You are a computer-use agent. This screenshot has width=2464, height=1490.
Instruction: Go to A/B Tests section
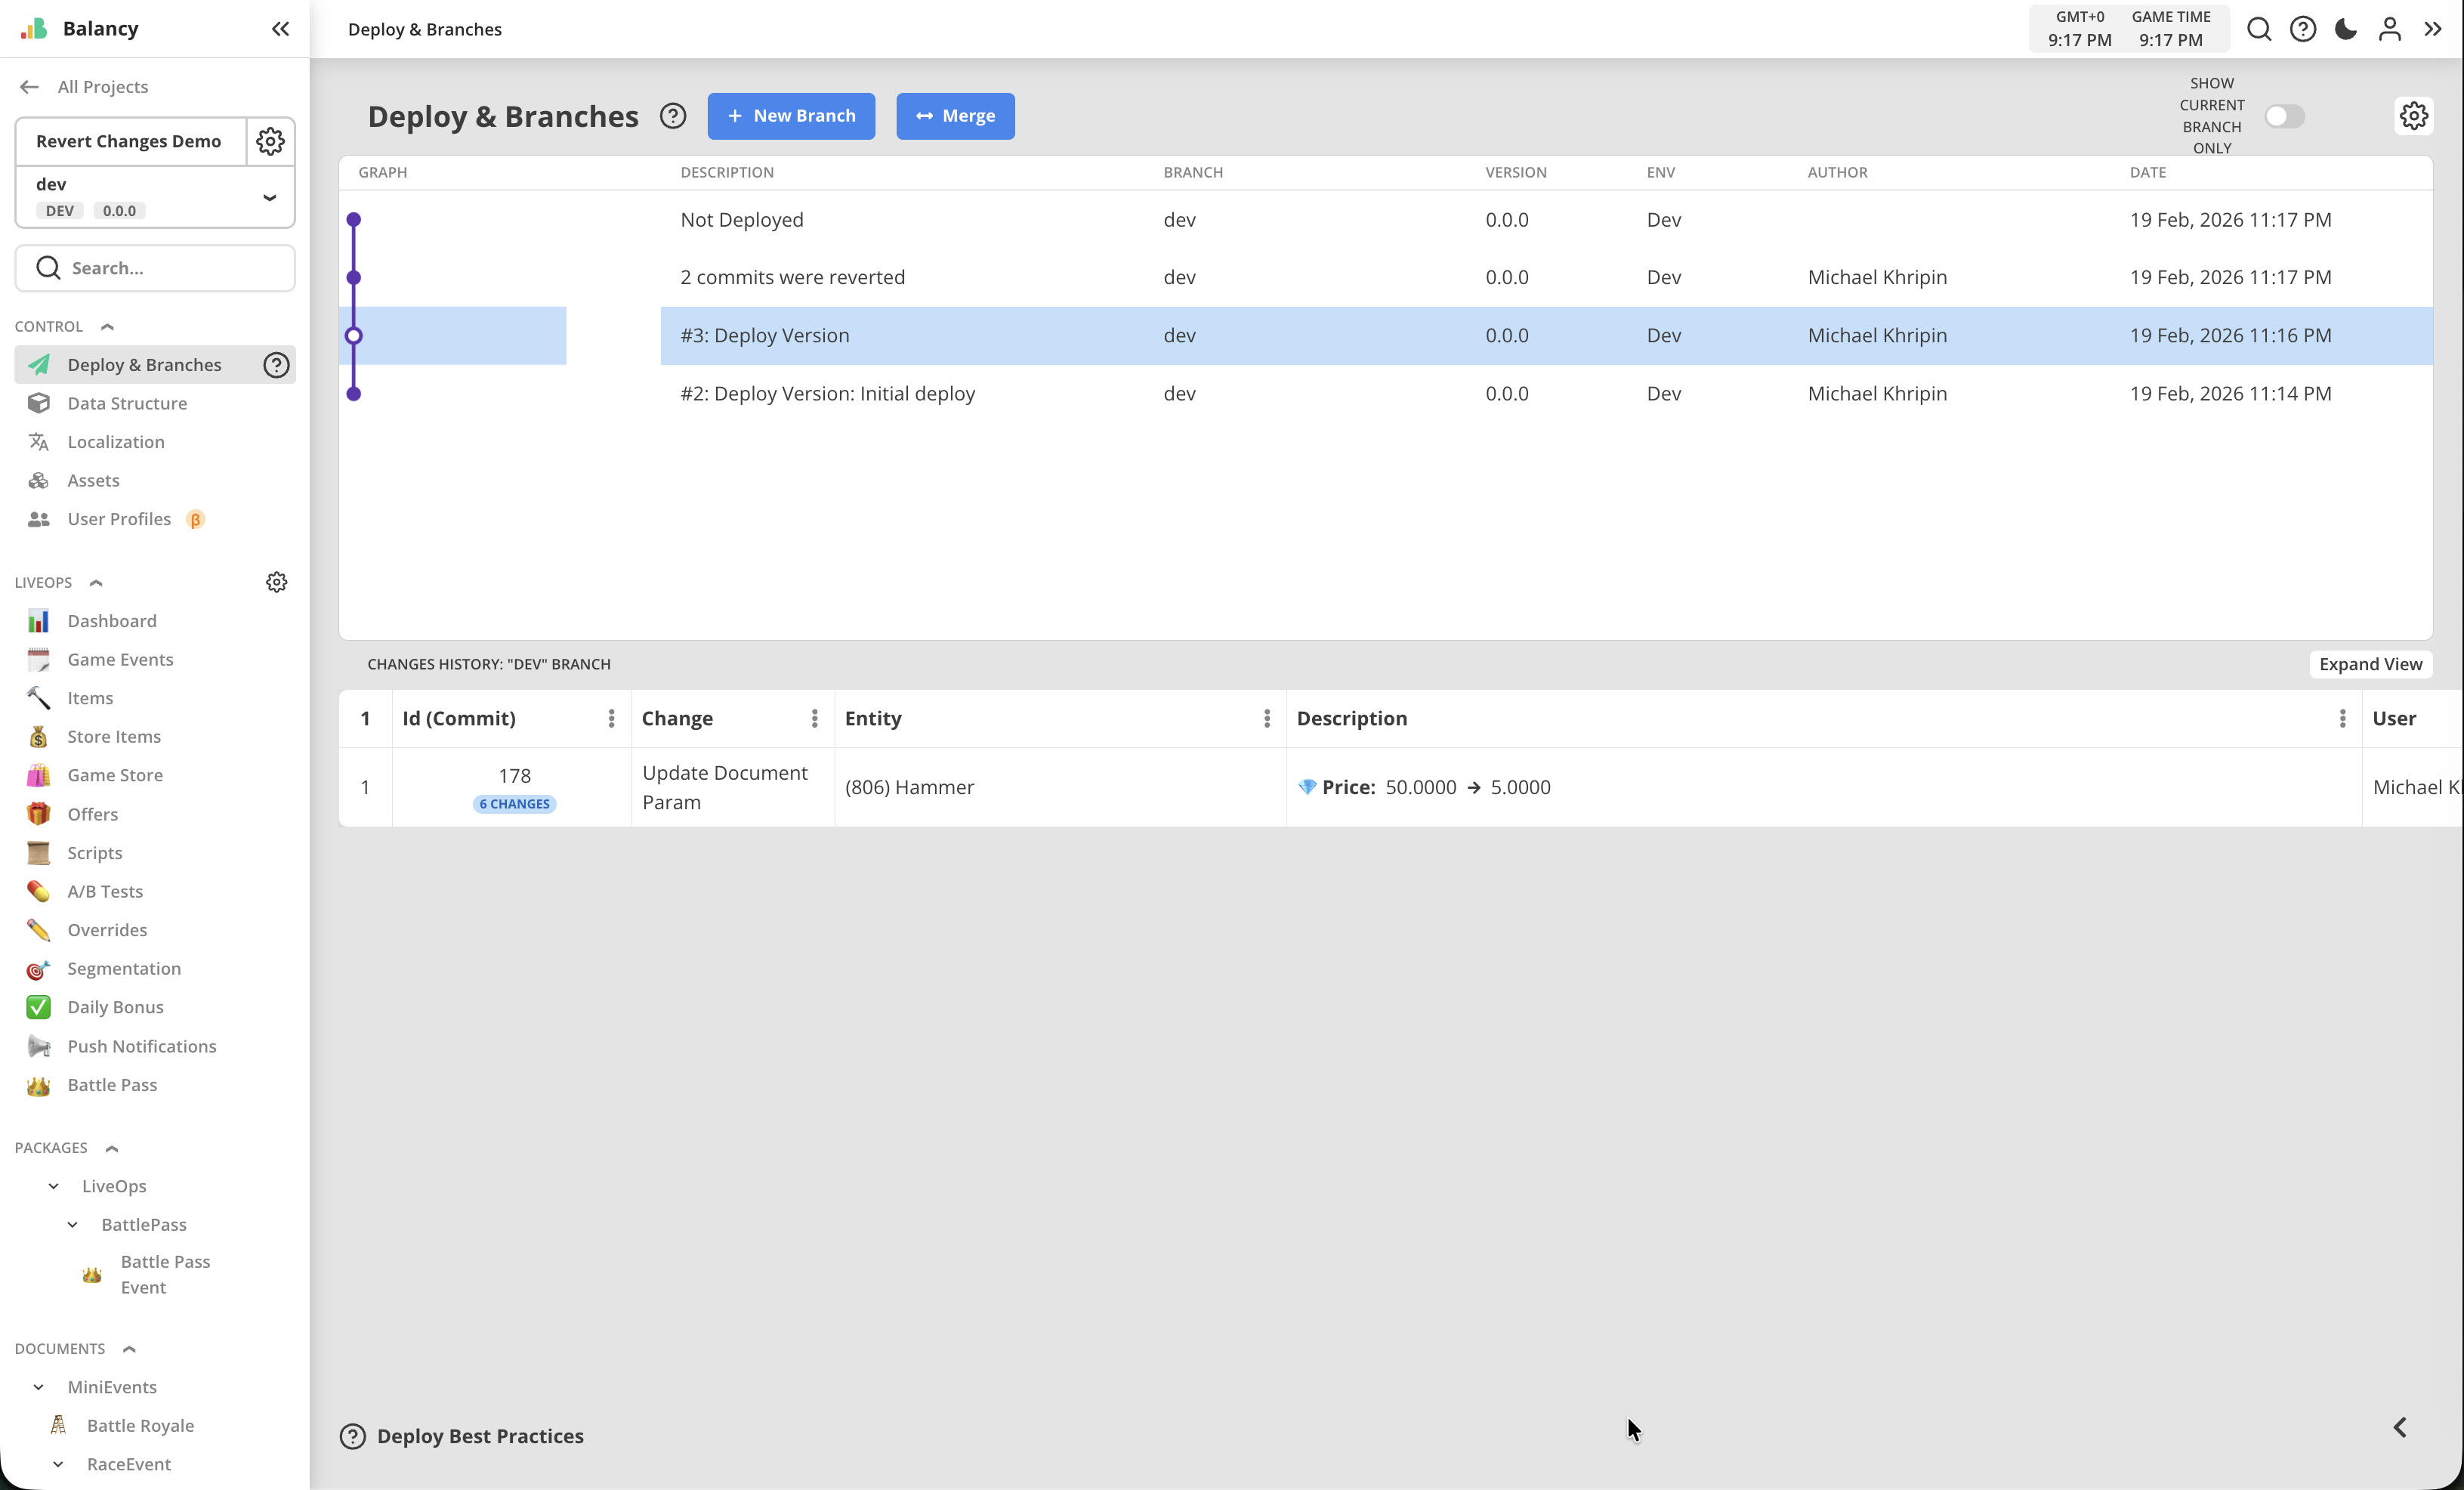point(105,891)
